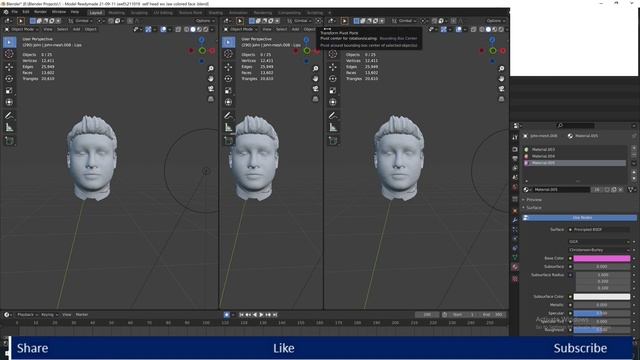Image resolution: width=640 pixels, height=360 pixels.
Task: Click the pink Base Color swatch
Action: [x=602, y=258]
